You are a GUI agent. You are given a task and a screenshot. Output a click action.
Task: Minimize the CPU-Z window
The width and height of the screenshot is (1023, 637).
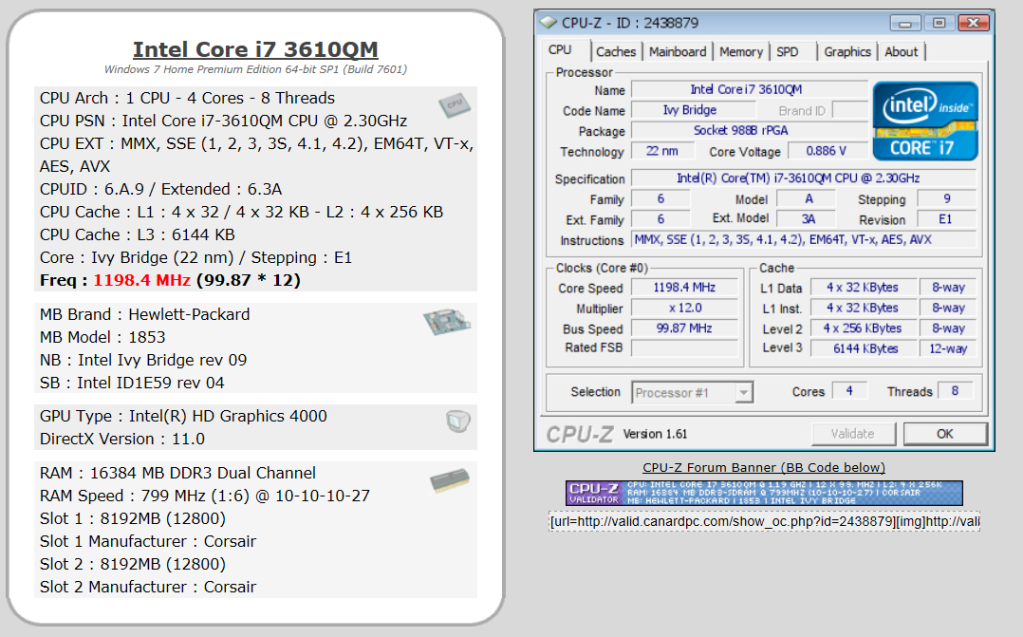coord(905,23)
